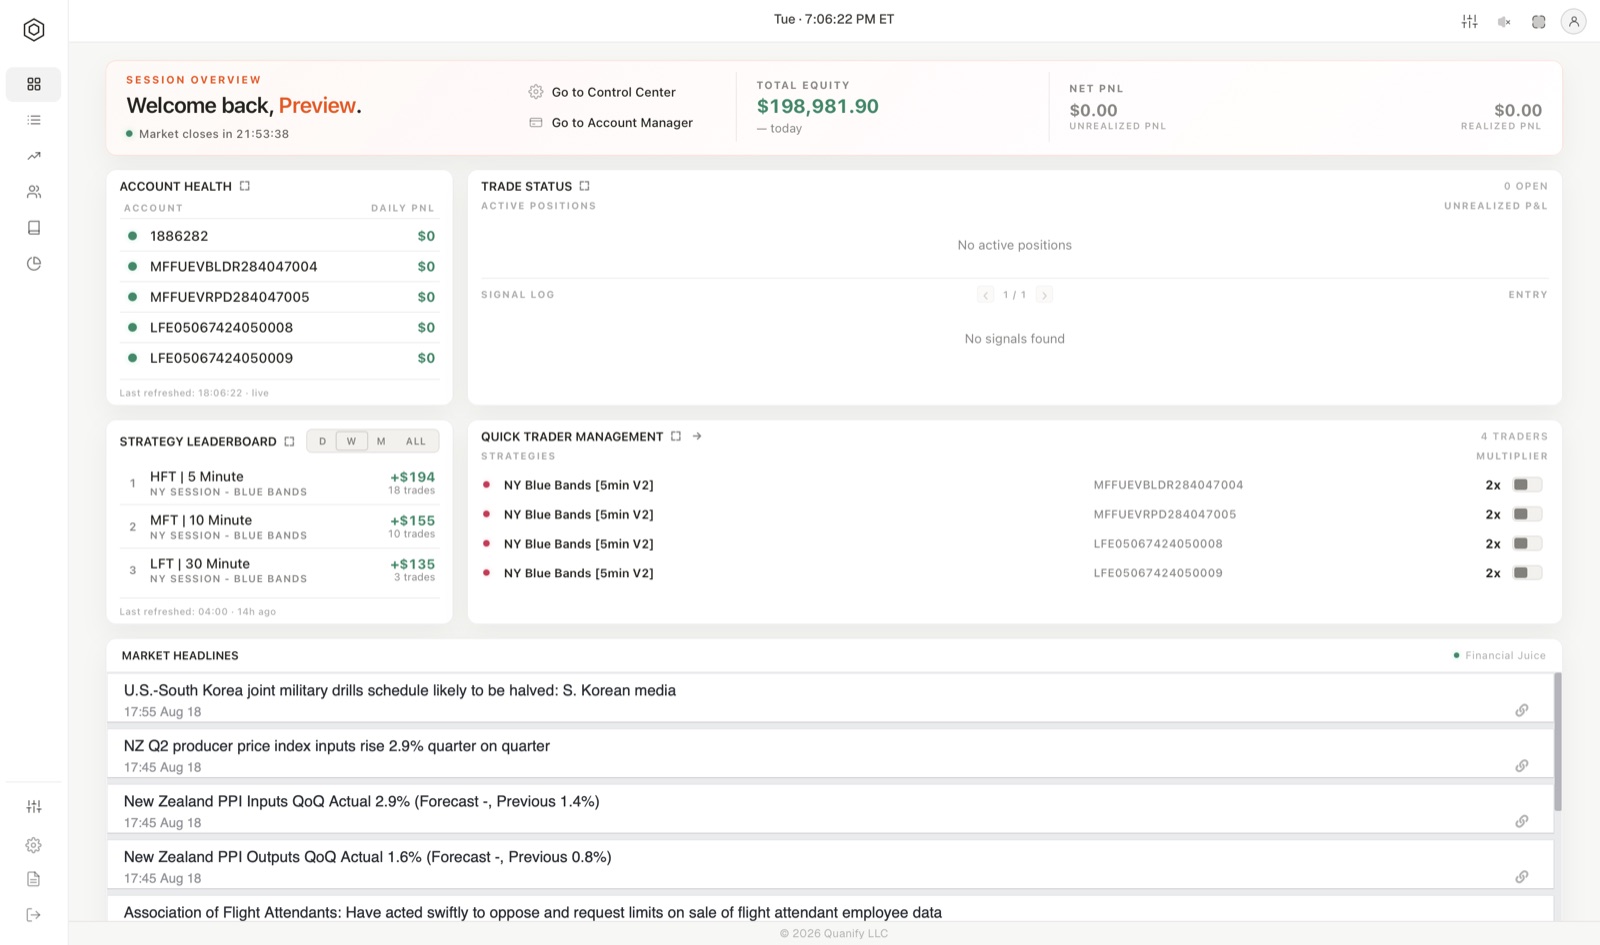Toggle the trader switch for LFE05067424050008
This screenshot has height=945, width=1600.
[1527, 544]
